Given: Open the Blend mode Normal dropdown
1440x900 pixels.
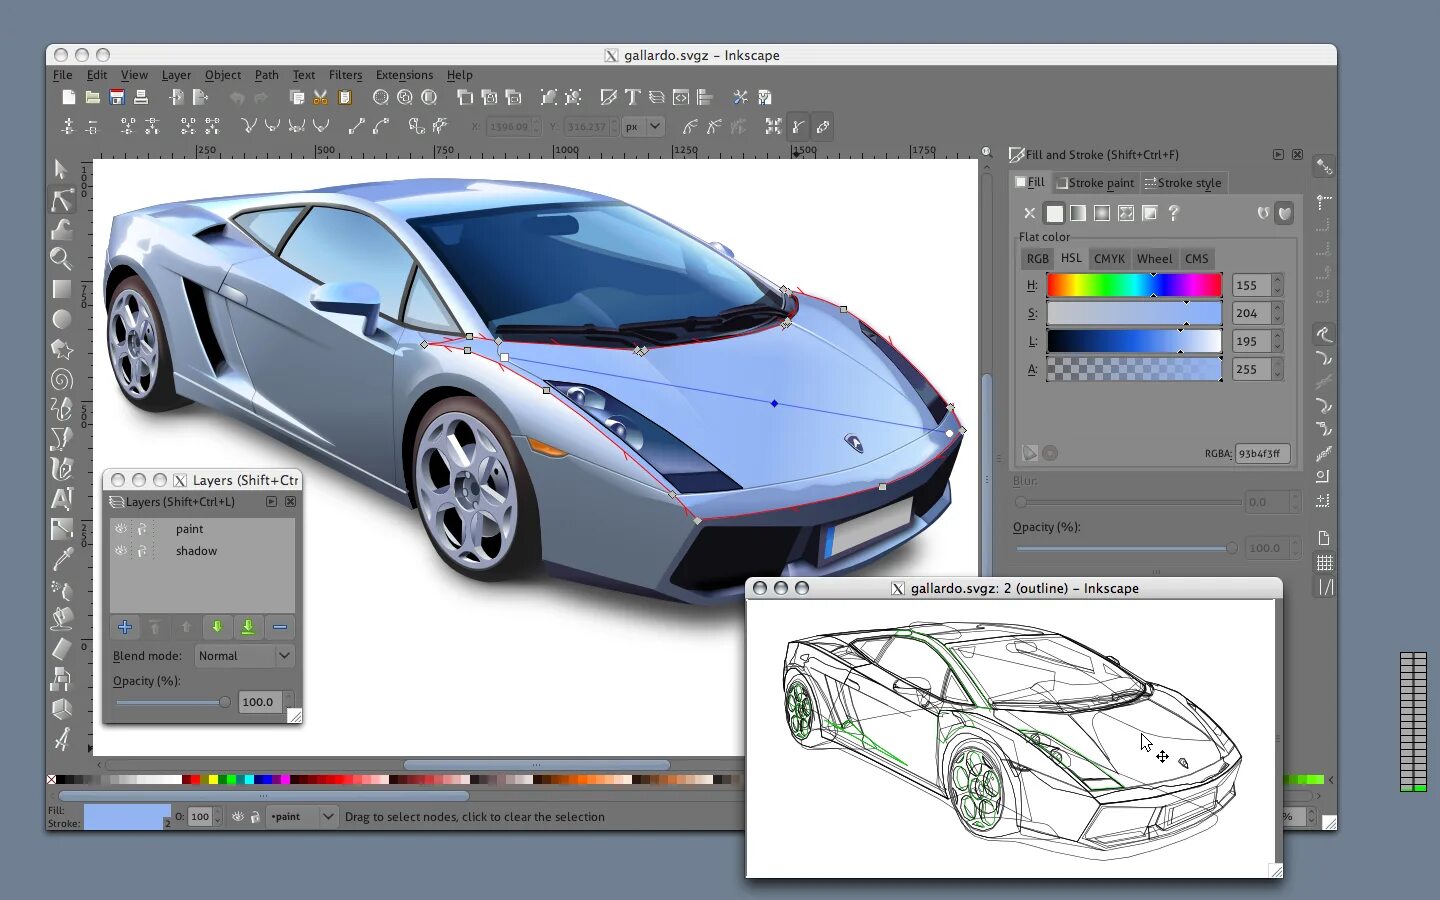Looking at the screenshot, I should (x=243, y=656).
